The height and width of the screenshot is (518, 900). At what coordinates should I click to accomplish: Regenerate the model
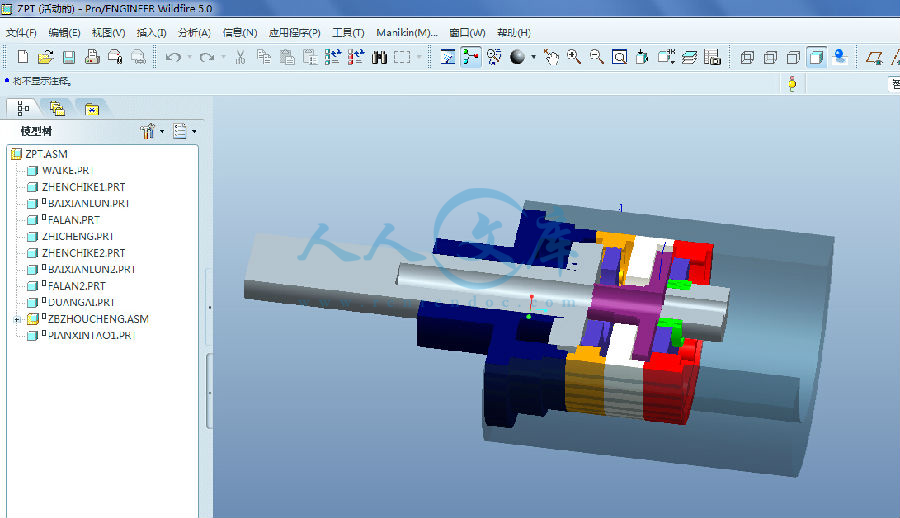pyautogui.click(x=333, y=57)
